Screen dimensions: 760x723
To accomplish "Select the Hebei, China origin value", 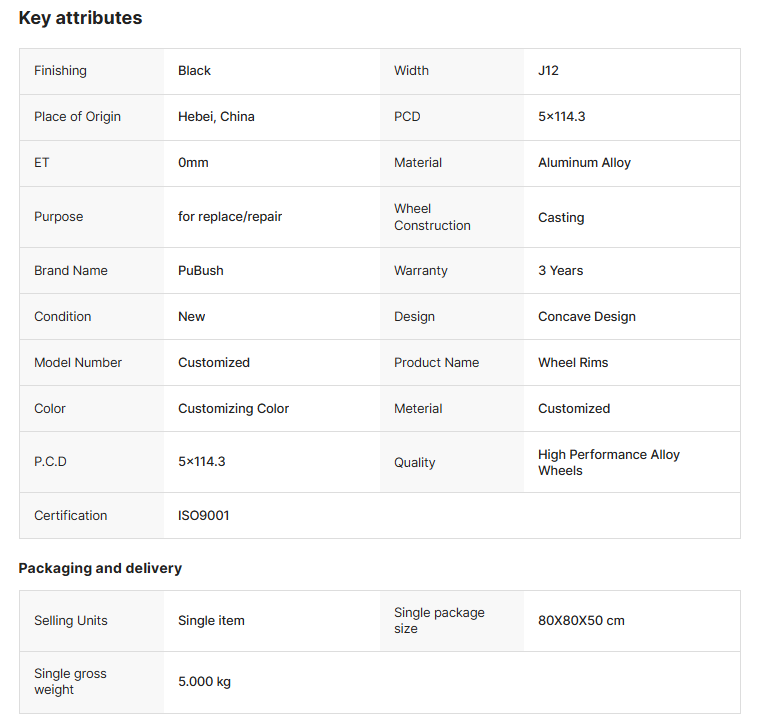I will [x=216, y=117].
